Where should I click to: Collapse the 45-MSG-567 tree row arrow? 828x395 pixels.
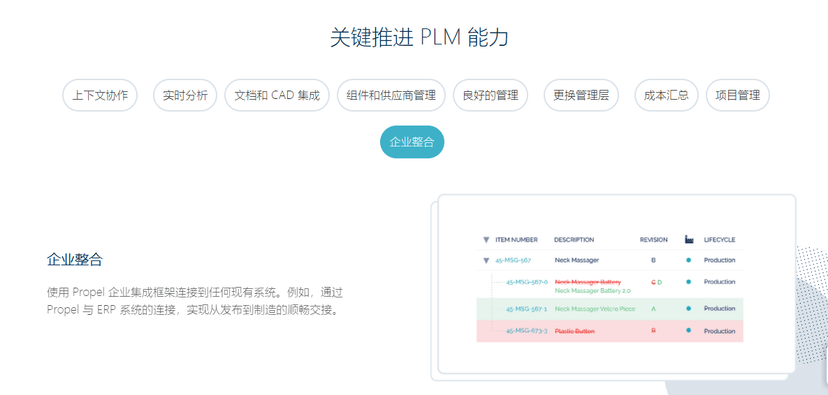pos(486,260)
